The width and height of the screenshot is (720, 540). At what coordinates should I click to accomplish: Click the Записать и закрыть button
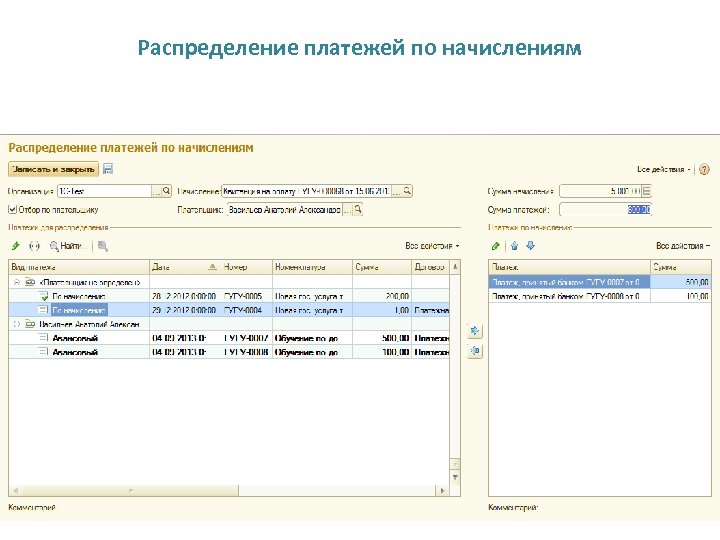[x=53, y=169]
